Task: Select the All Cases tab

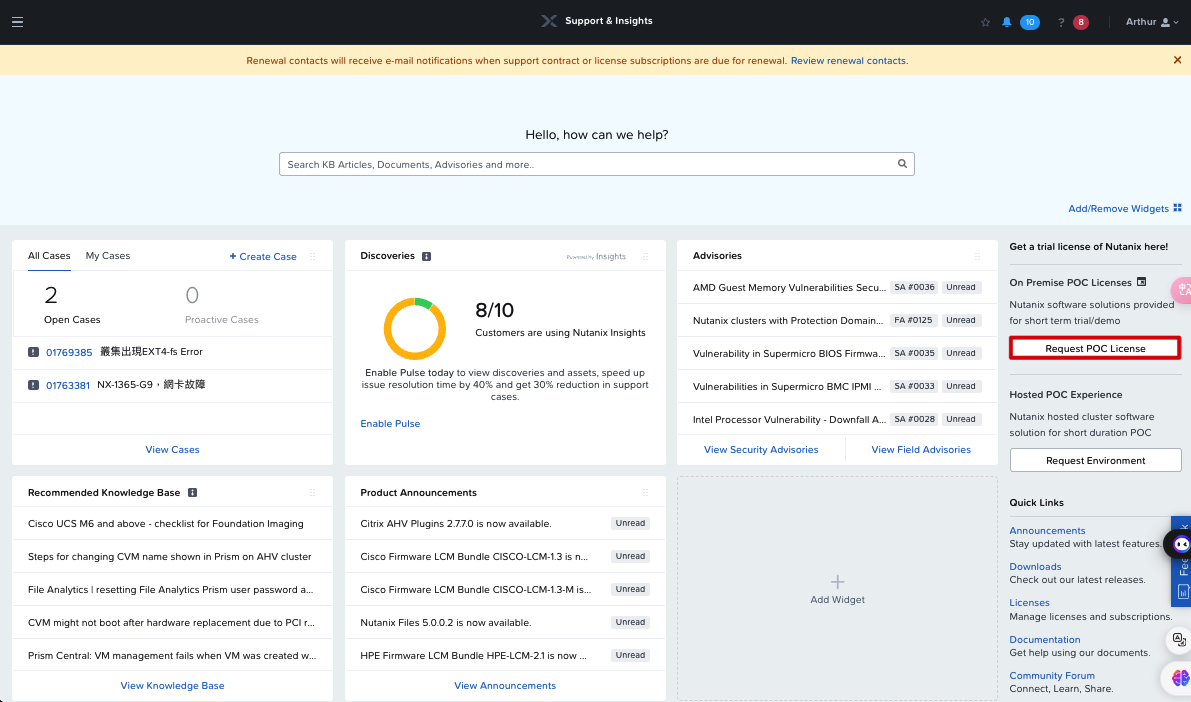Action: click(x=49, y=256)
